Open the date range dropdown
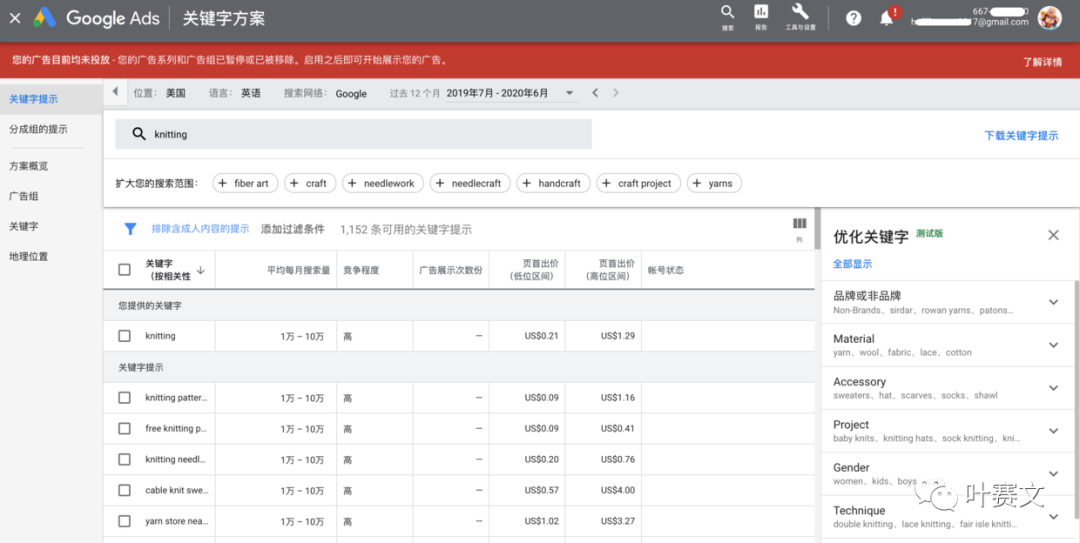The image size is (1080, 543). pos(570,93)
